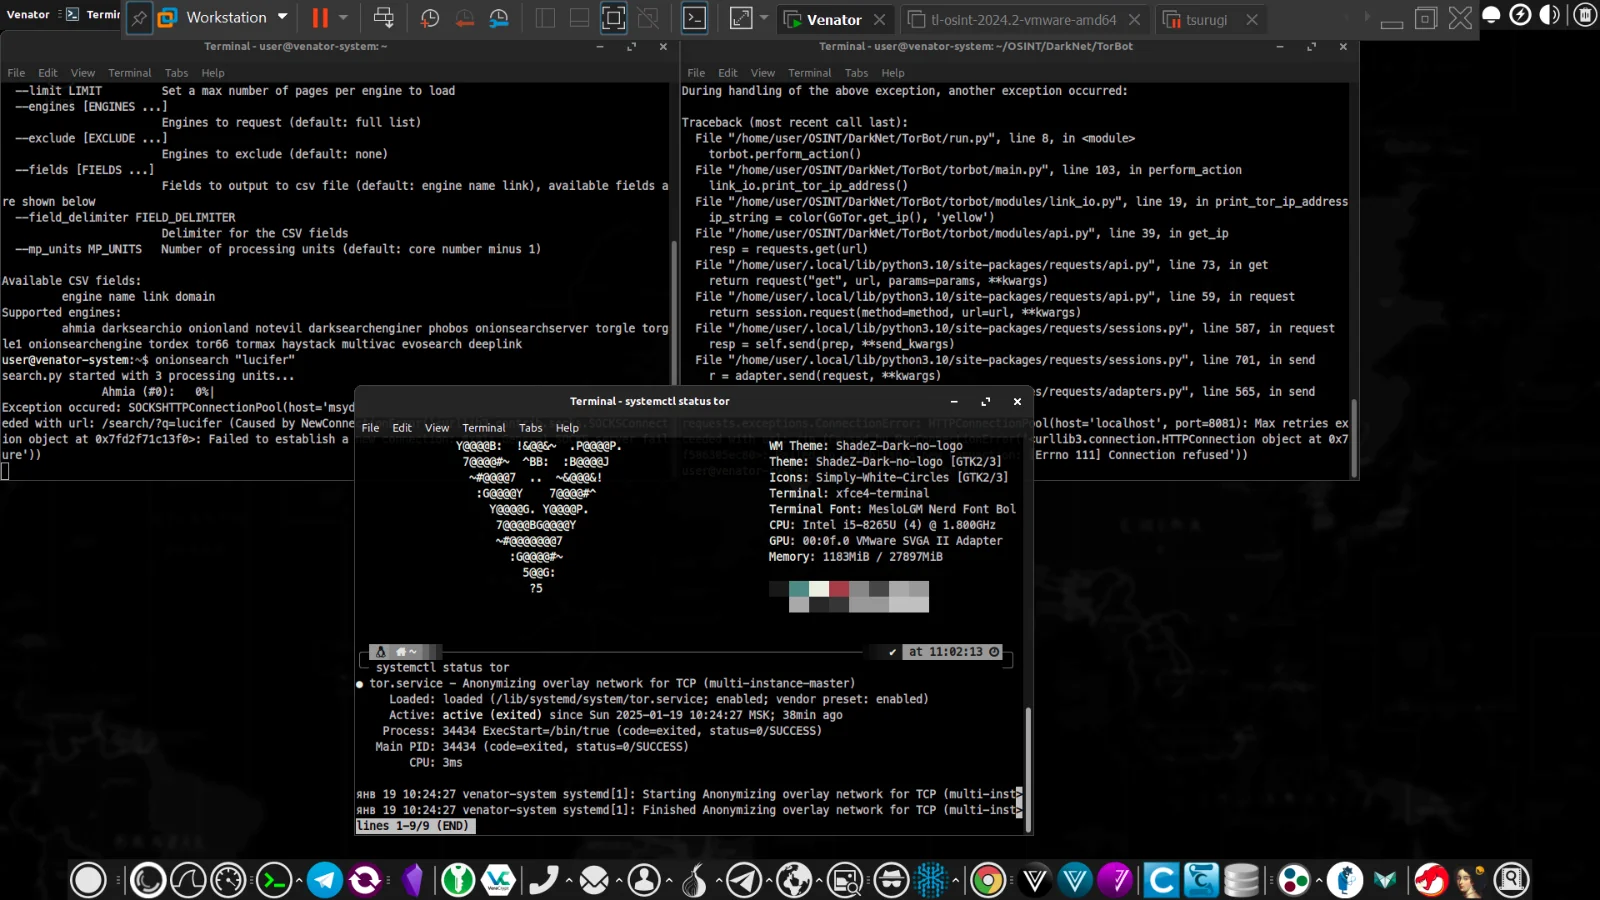Click the paper plane dock icon

click(744, 880)
